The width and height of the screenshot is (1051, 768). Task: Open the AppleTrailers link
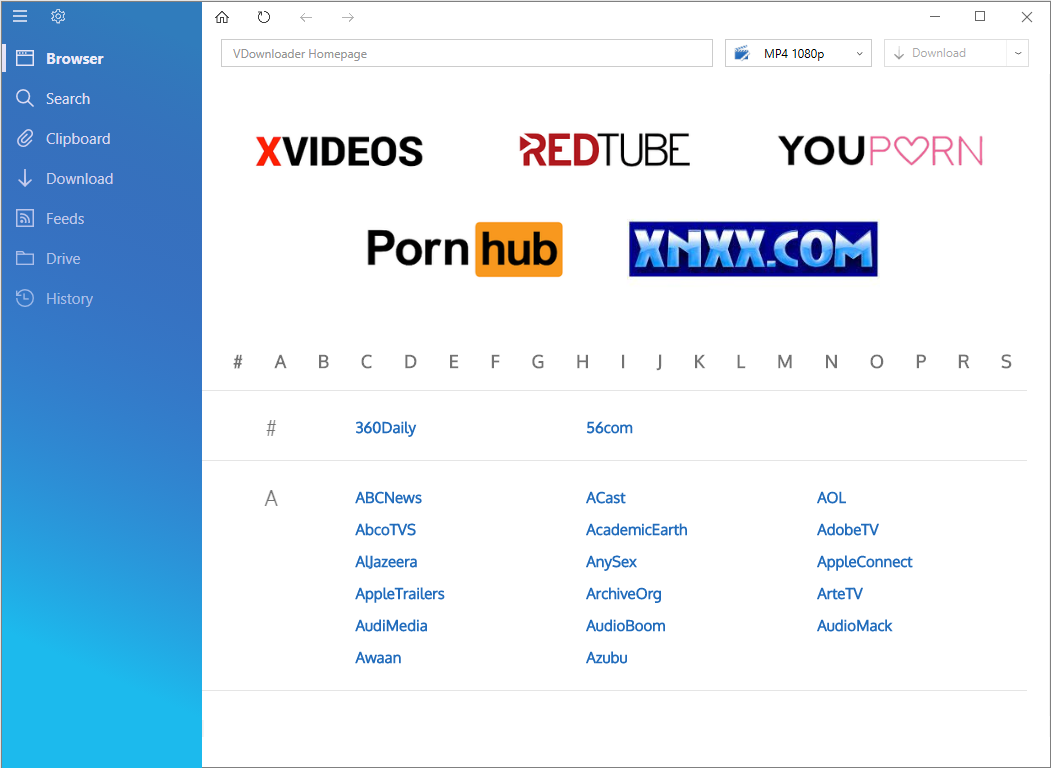point(400,594)
